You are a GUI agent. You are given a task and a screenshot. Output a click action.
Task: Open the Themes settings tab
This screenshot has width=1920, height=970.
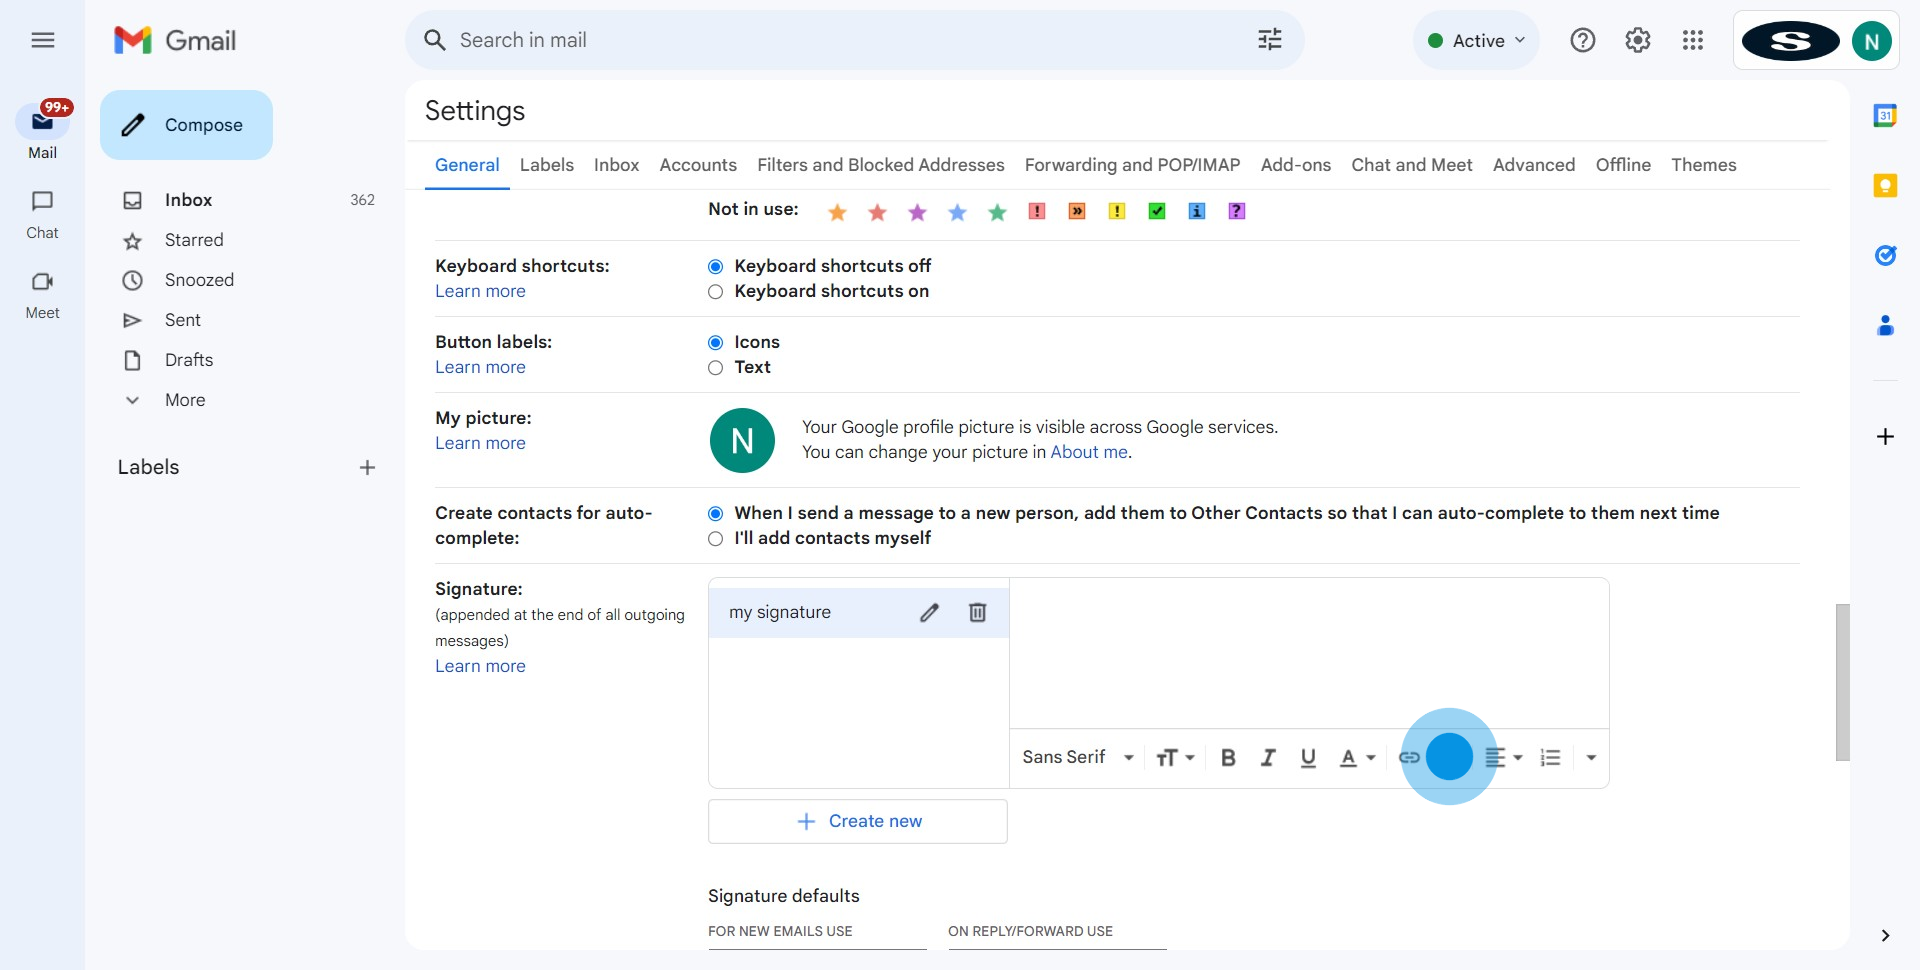click(1703, 165)
